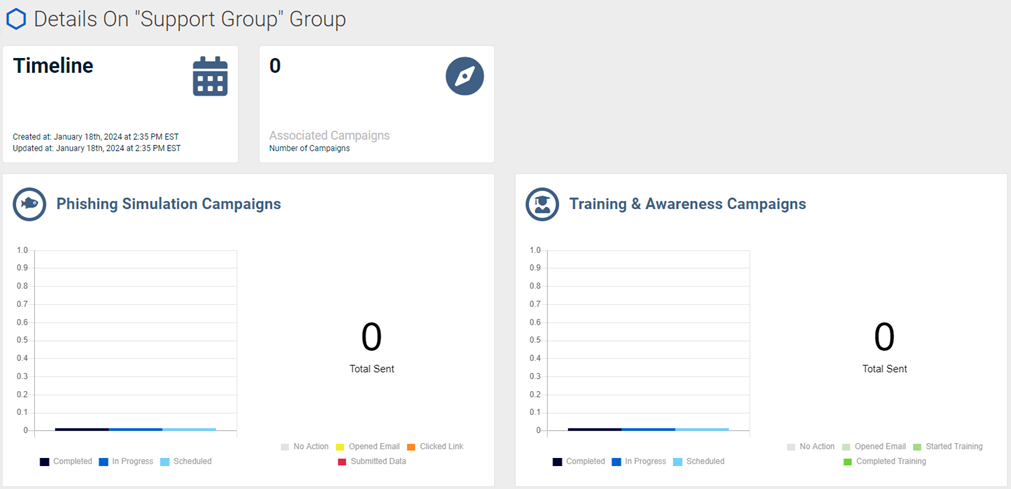Click the Number of Campaigns text
This screenshot has height=489, width=1011.
(x=309, y=148)
